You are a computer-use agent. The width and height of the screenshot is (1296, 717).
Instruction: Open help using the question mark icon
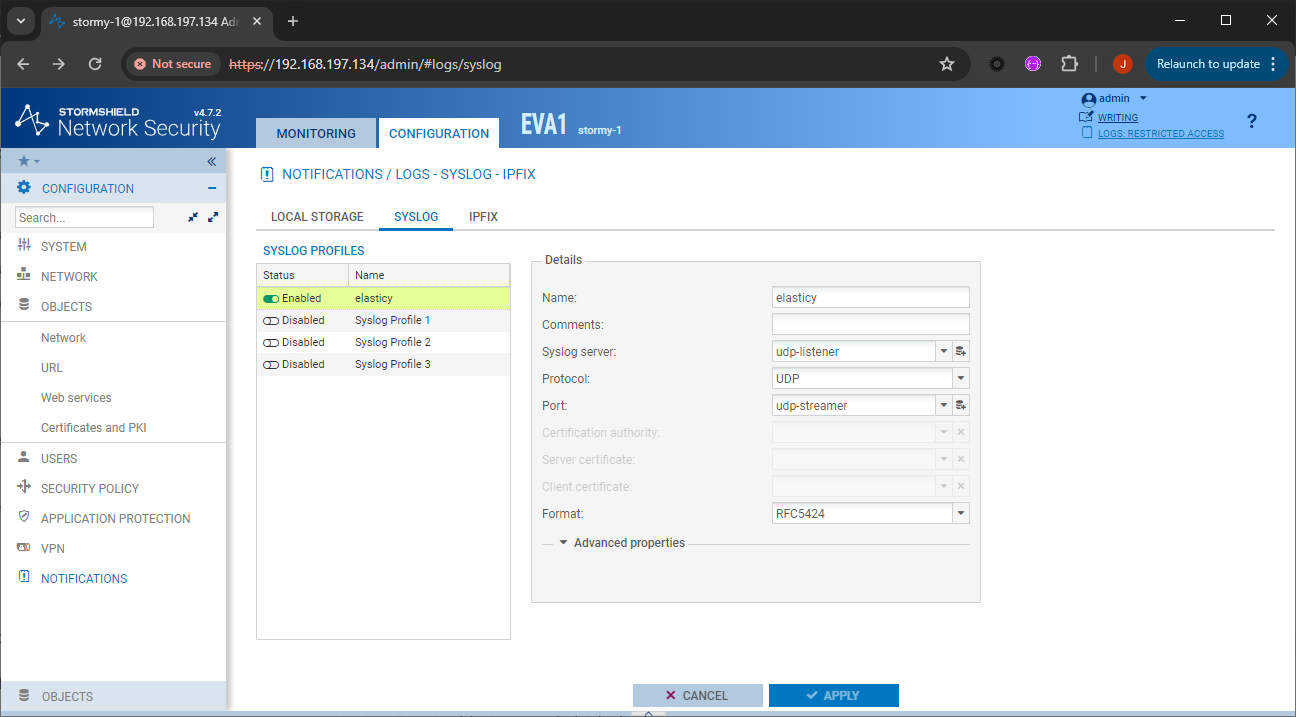[x=1251, y=121]
